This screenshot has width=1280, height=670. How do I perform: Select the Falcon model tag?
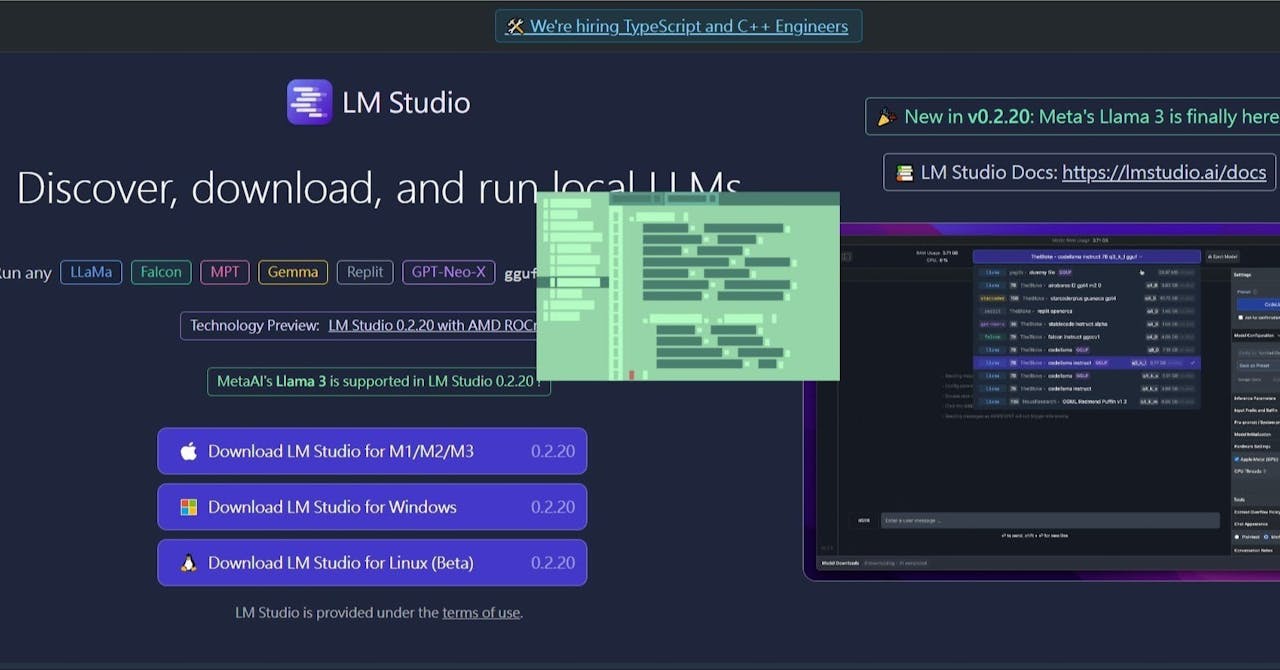point(161,272)
